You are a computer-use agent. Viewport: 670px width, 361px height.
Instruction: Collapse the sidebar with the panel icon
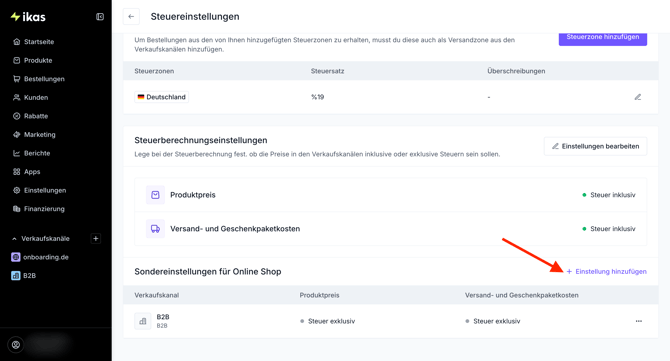coord(100,17)
